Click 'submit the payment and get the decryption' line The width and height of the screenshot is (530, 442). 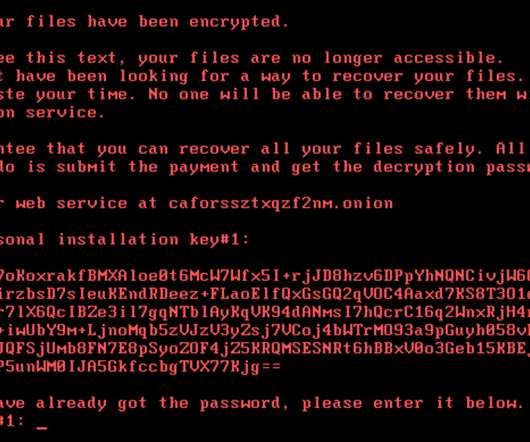point(266,167)
